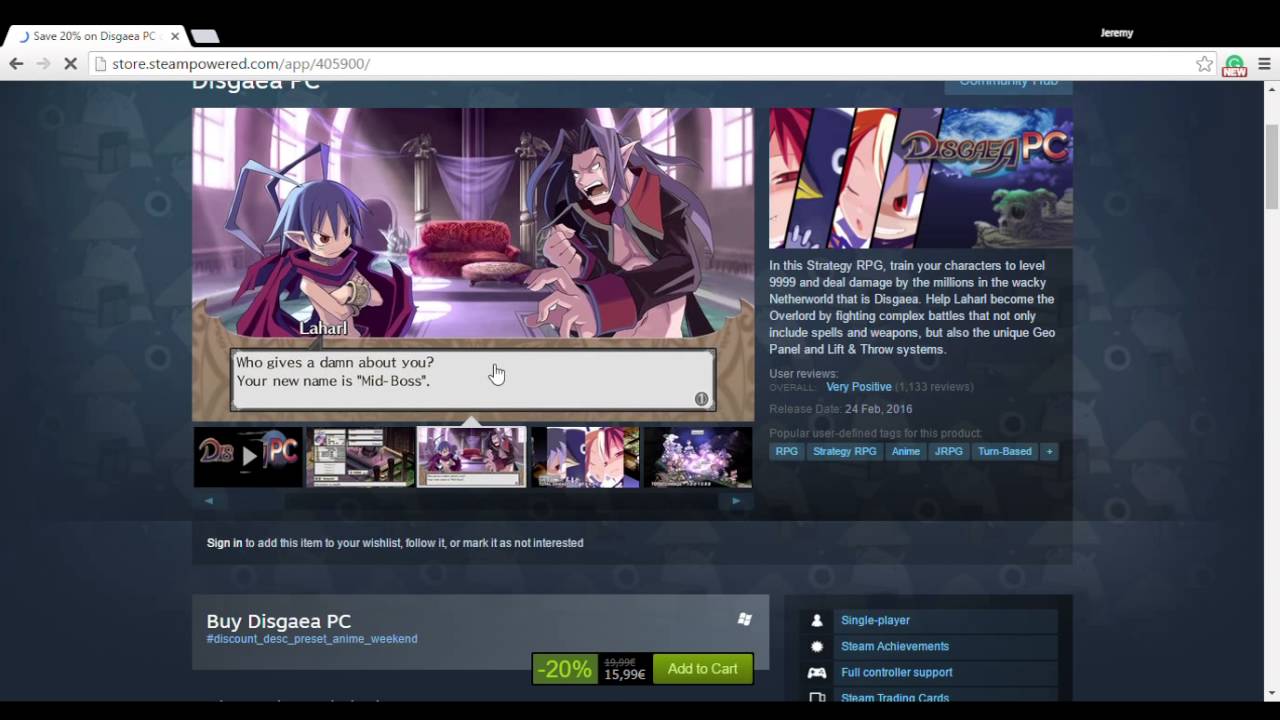This screenshot has width=1280, height=720.
Task: Open the Disgaea PC header banner image
Action: point(921,178)
